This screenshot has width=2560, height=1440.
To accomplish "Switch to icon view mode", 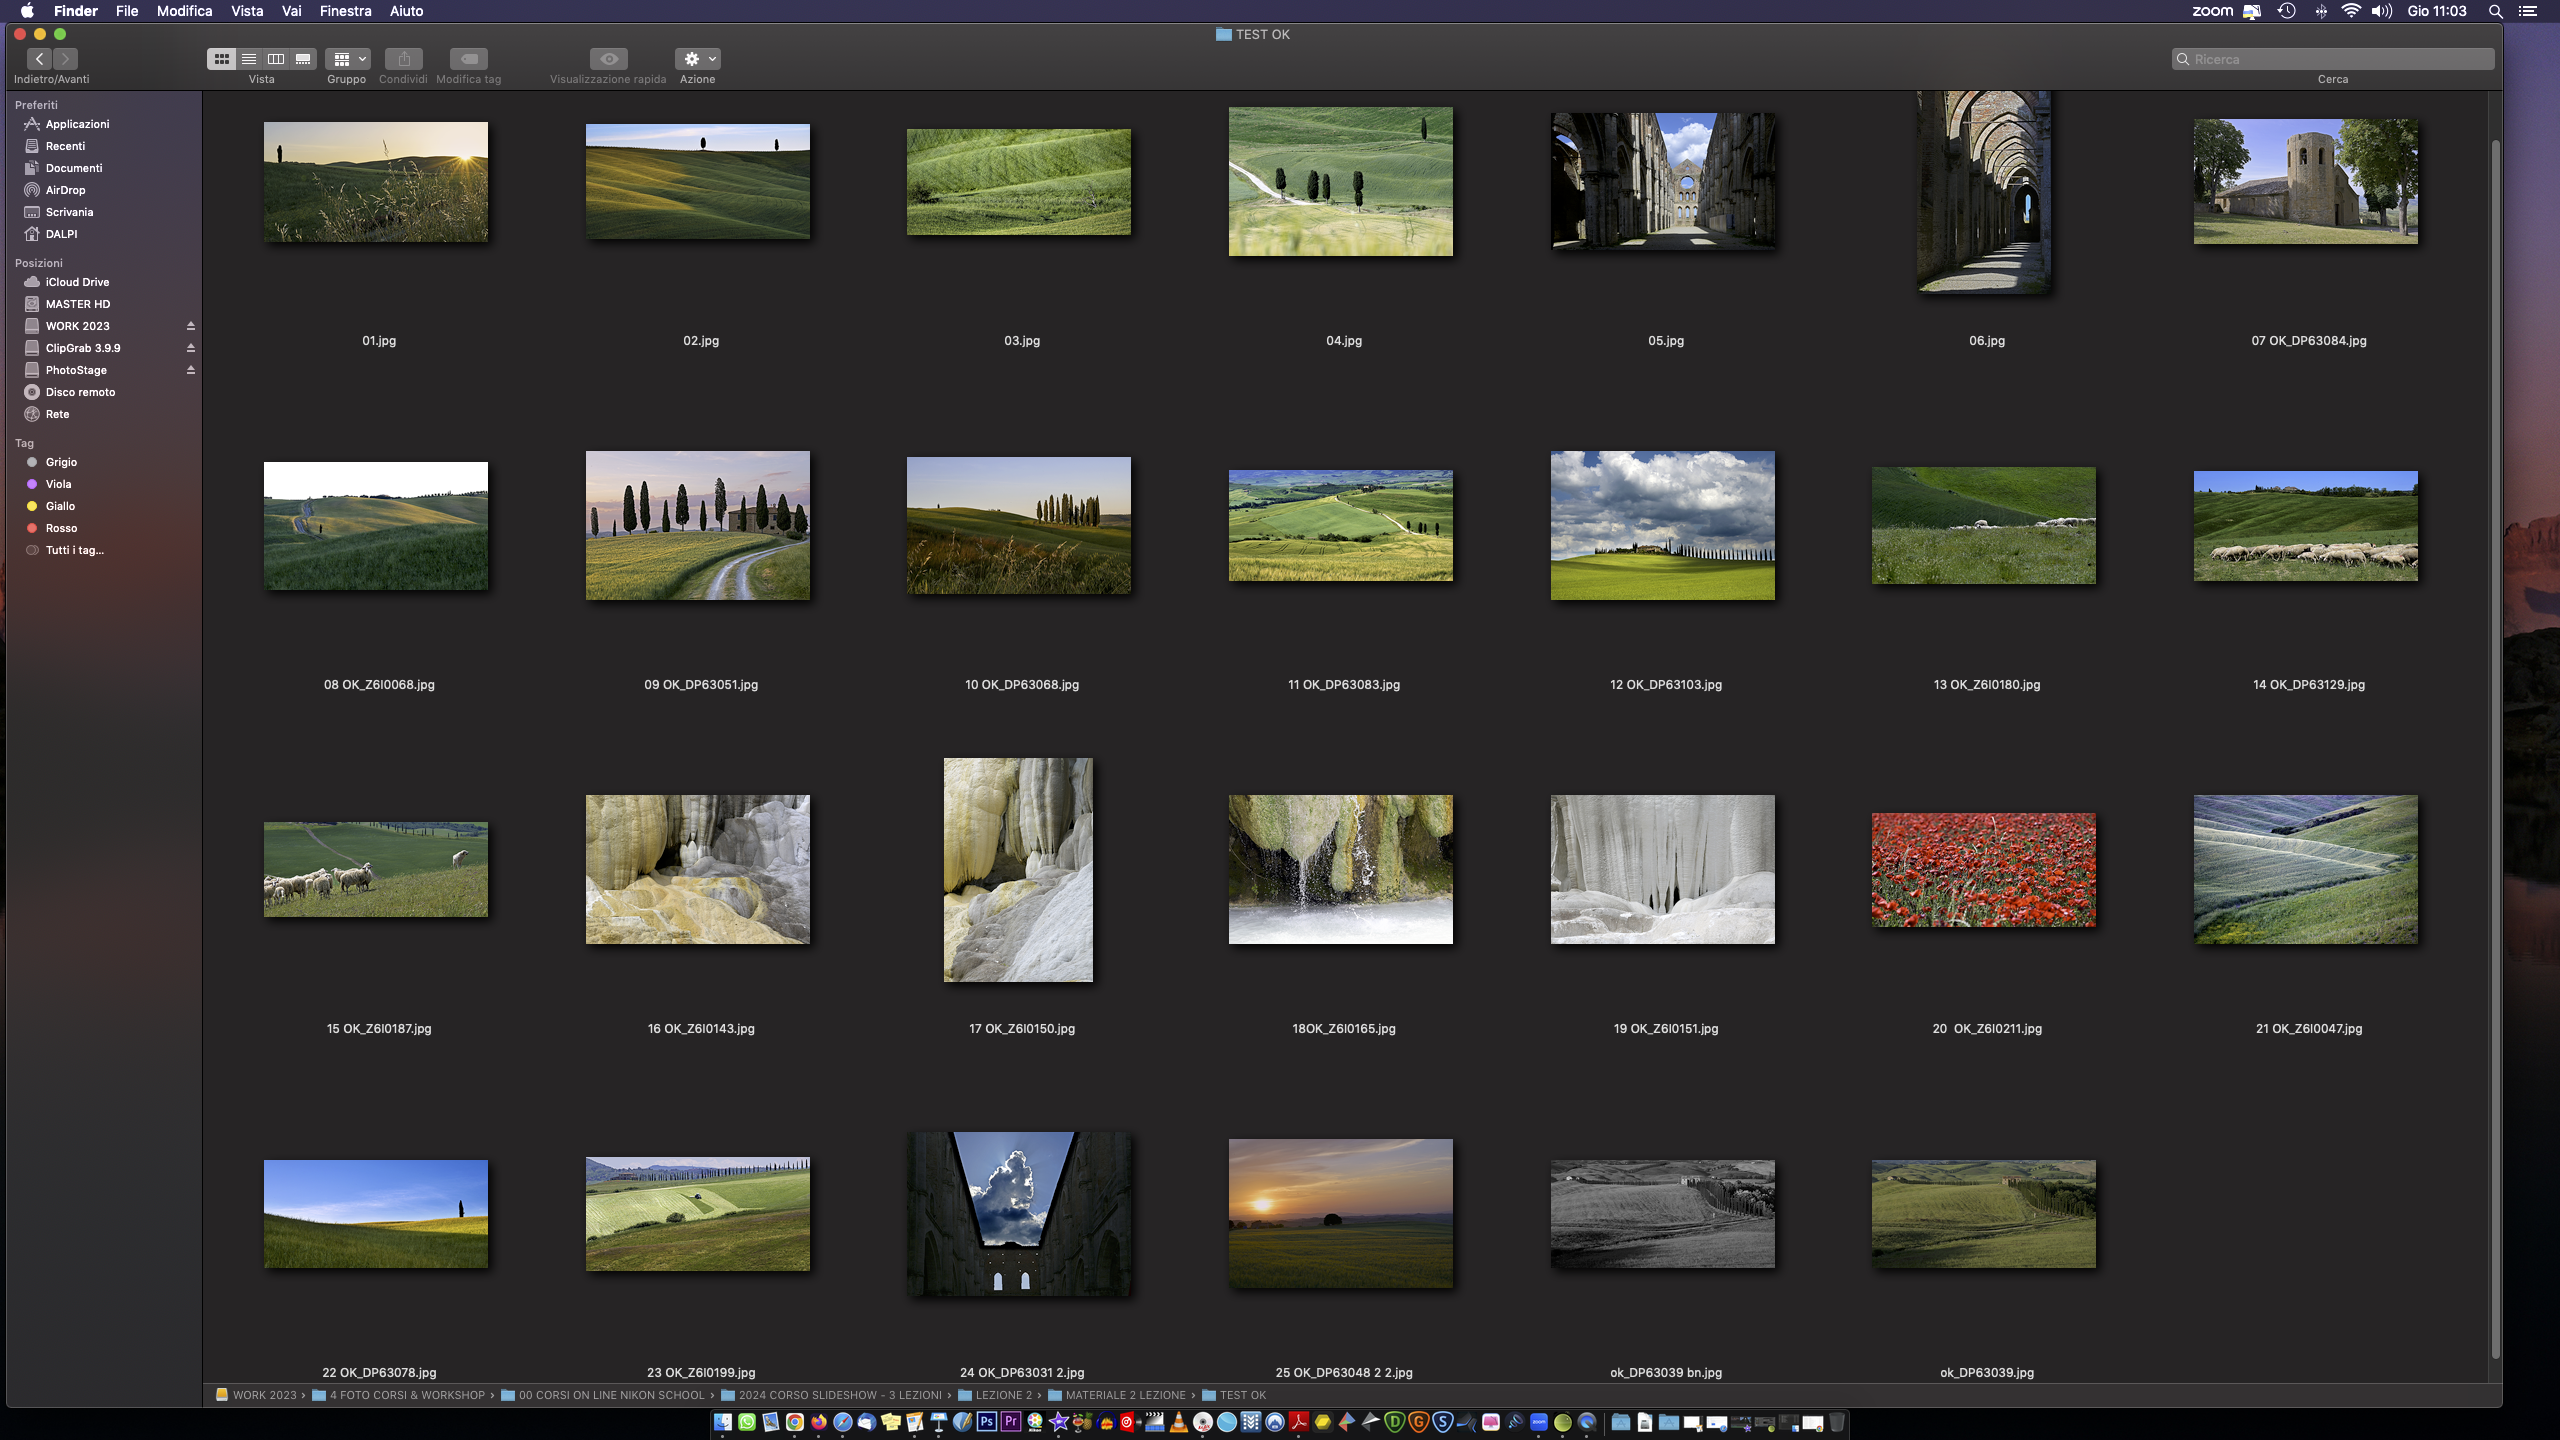I will (221, 59).
